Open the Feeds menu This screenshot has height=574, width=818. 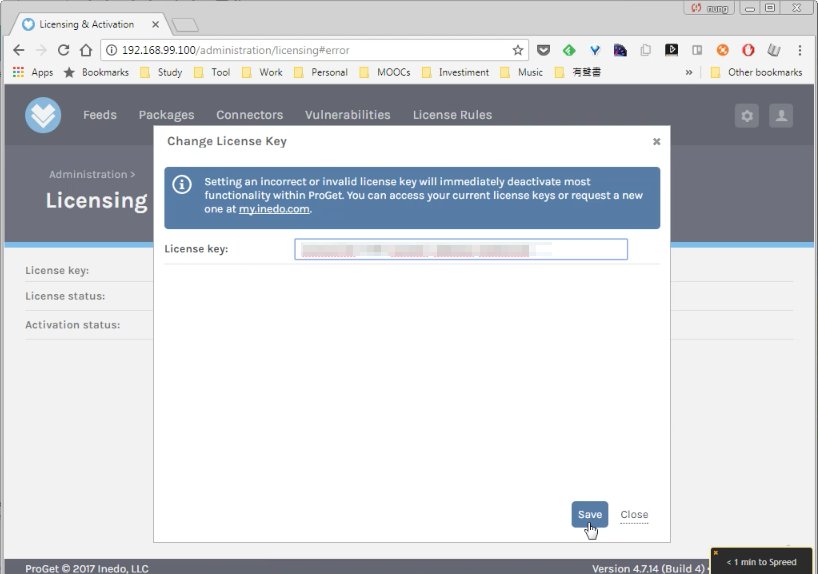click(x=100, y=115)
